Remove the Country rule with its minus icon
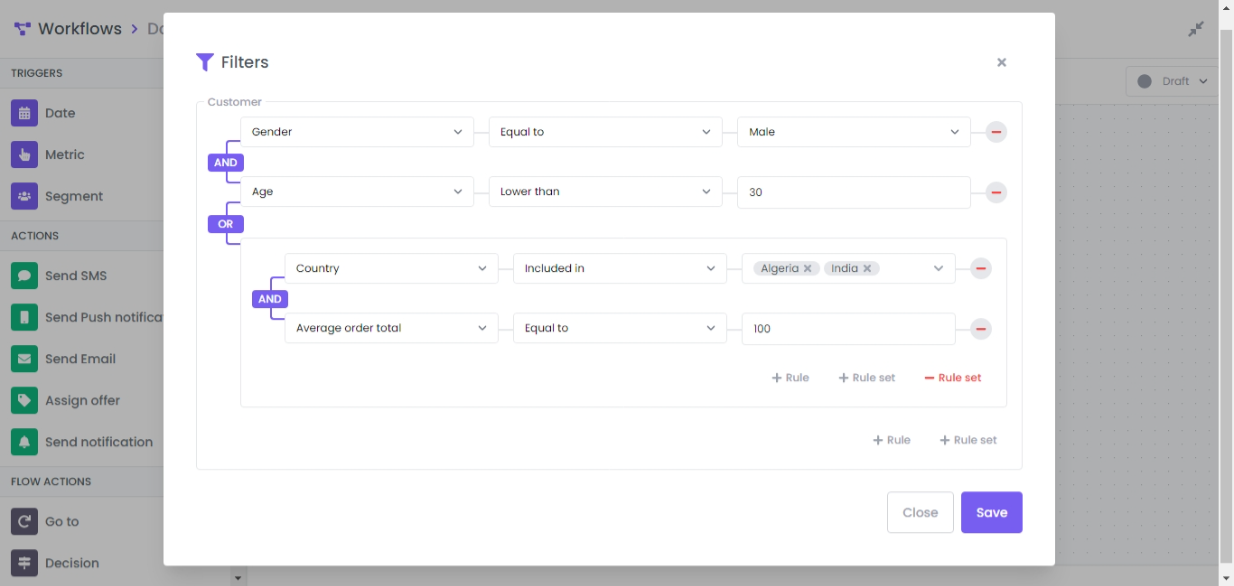Image resolution: width=1234 pixels, height=586 pixels. coord(981,268)
